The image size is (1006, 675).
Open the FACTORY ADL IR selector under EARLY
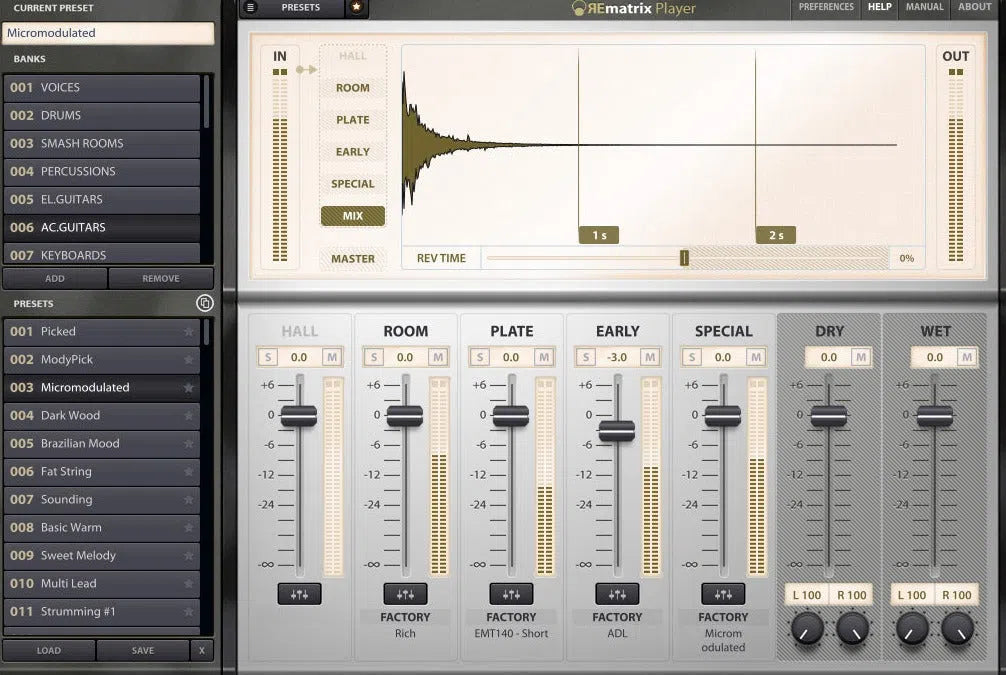tap(617, 624)
